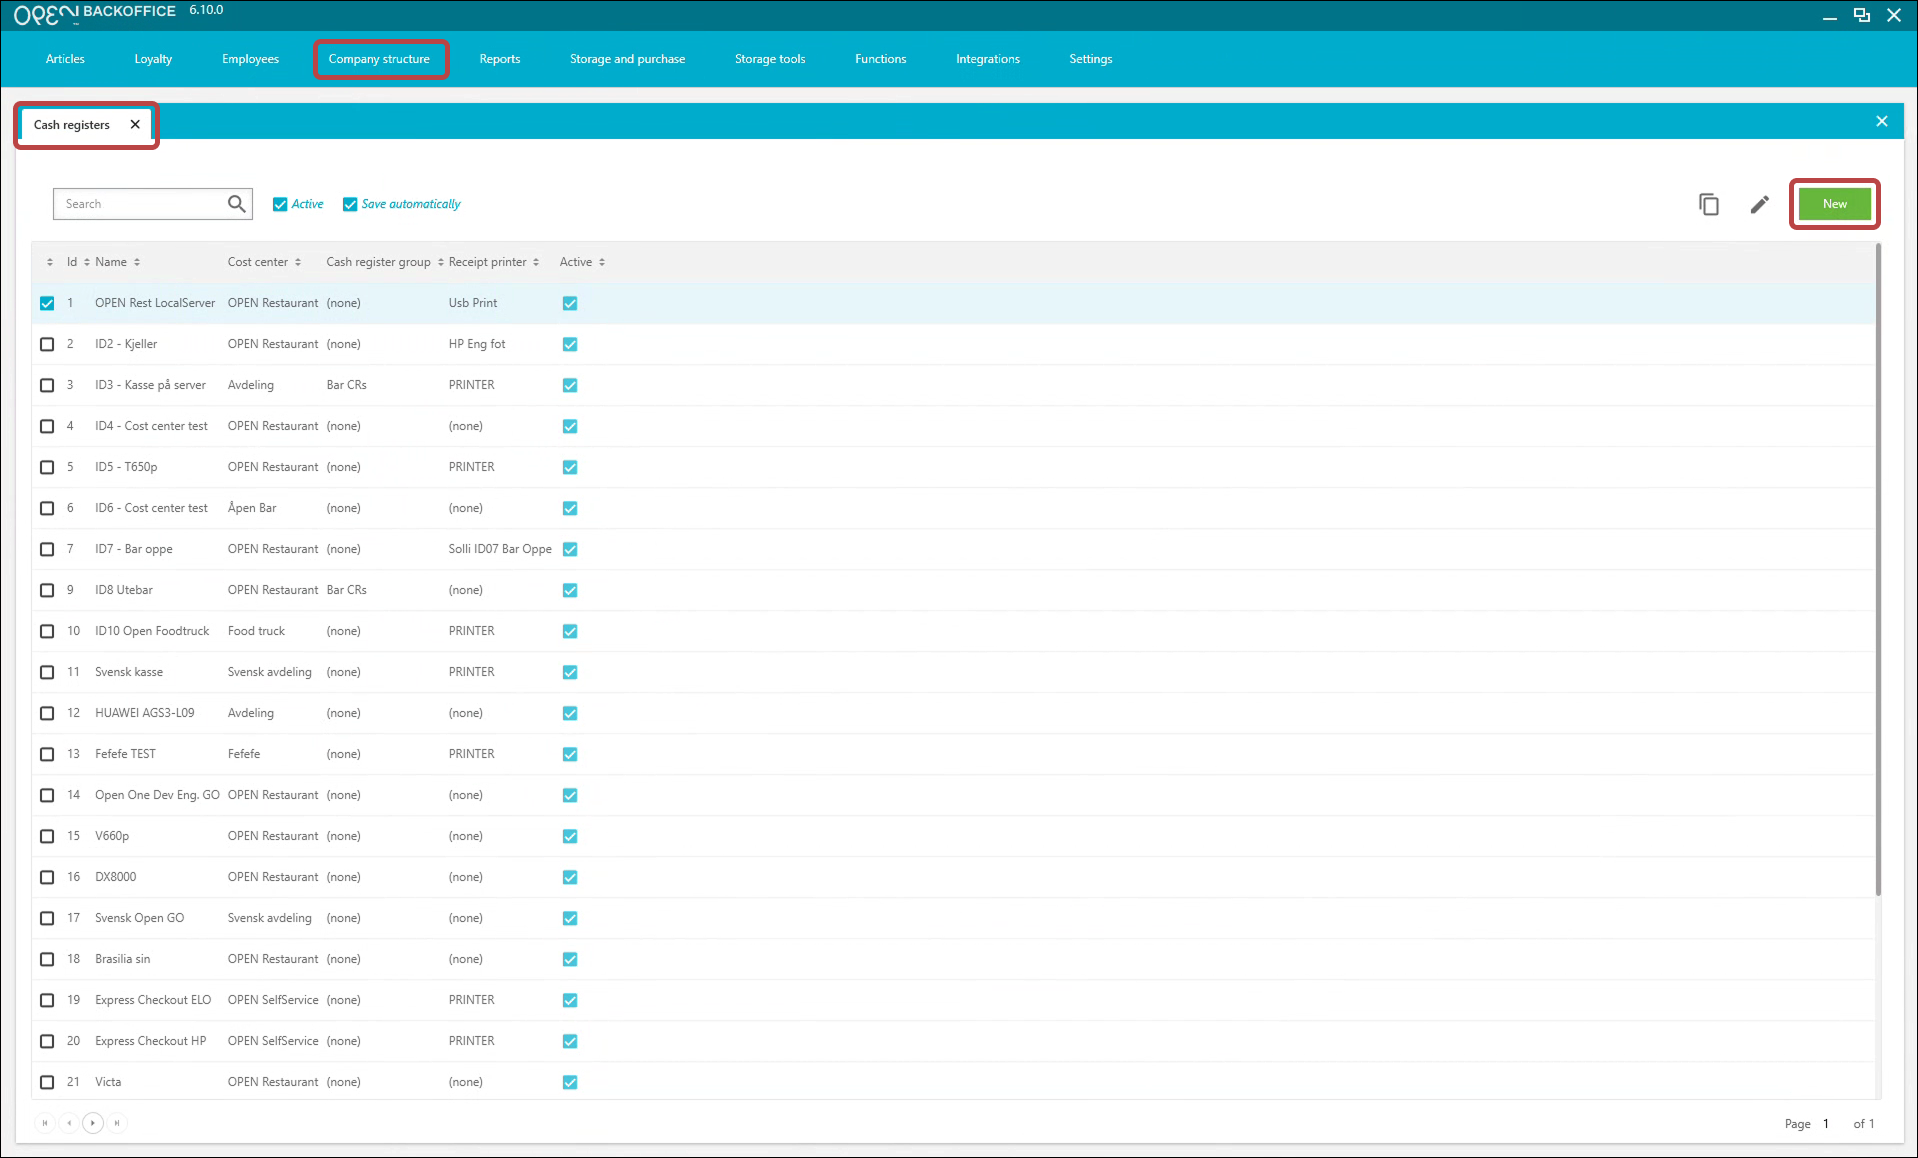Click the Fefefe cost center cell
This screenshot has height=1158, width=1918.
click(244, 754)
